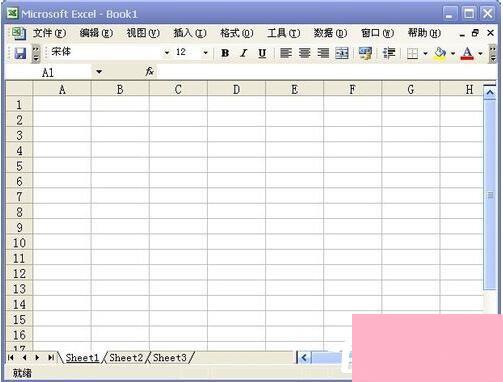Click the Save disk icon

[x=20, y=53]
